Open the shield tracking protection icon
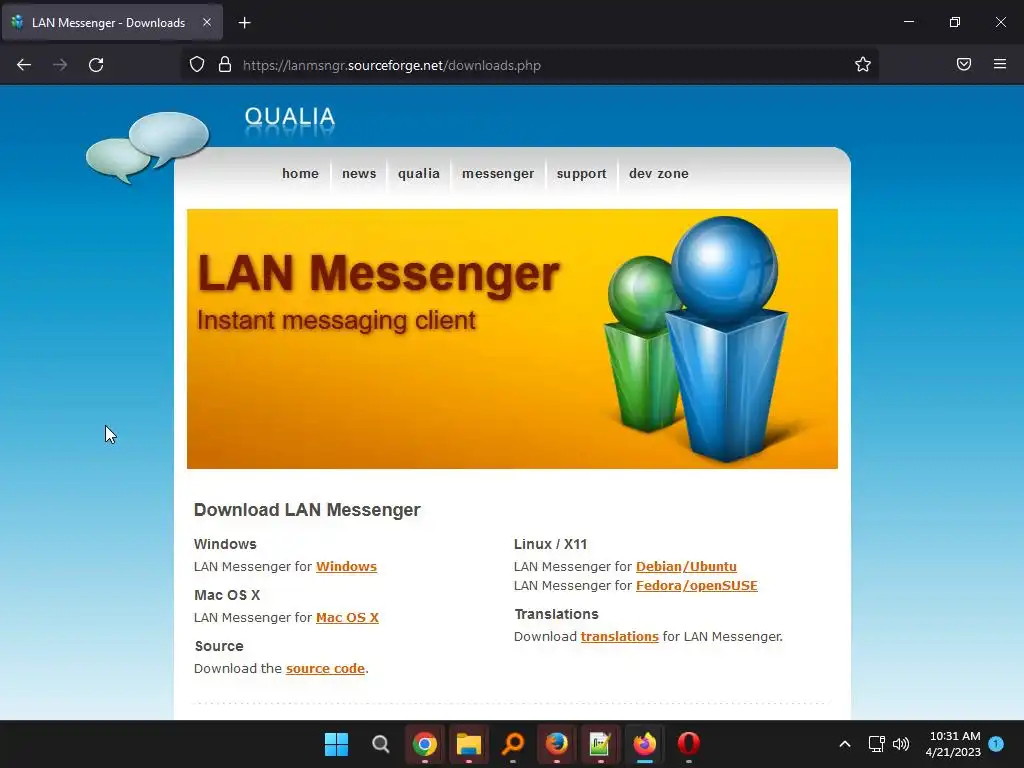 click(197, 65)
